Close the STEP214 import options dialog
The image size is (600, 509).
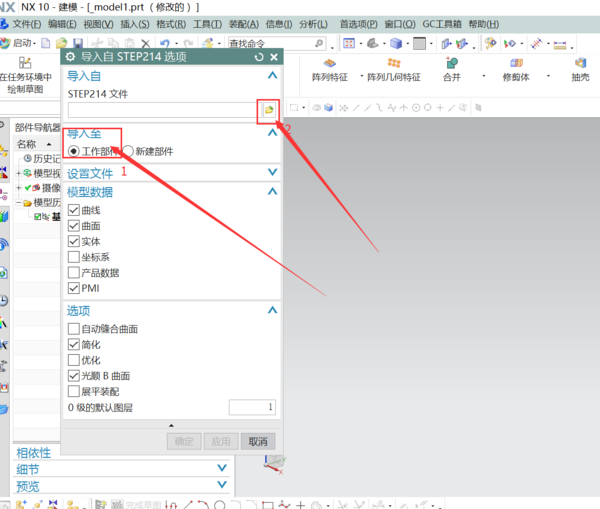(274, 57)
